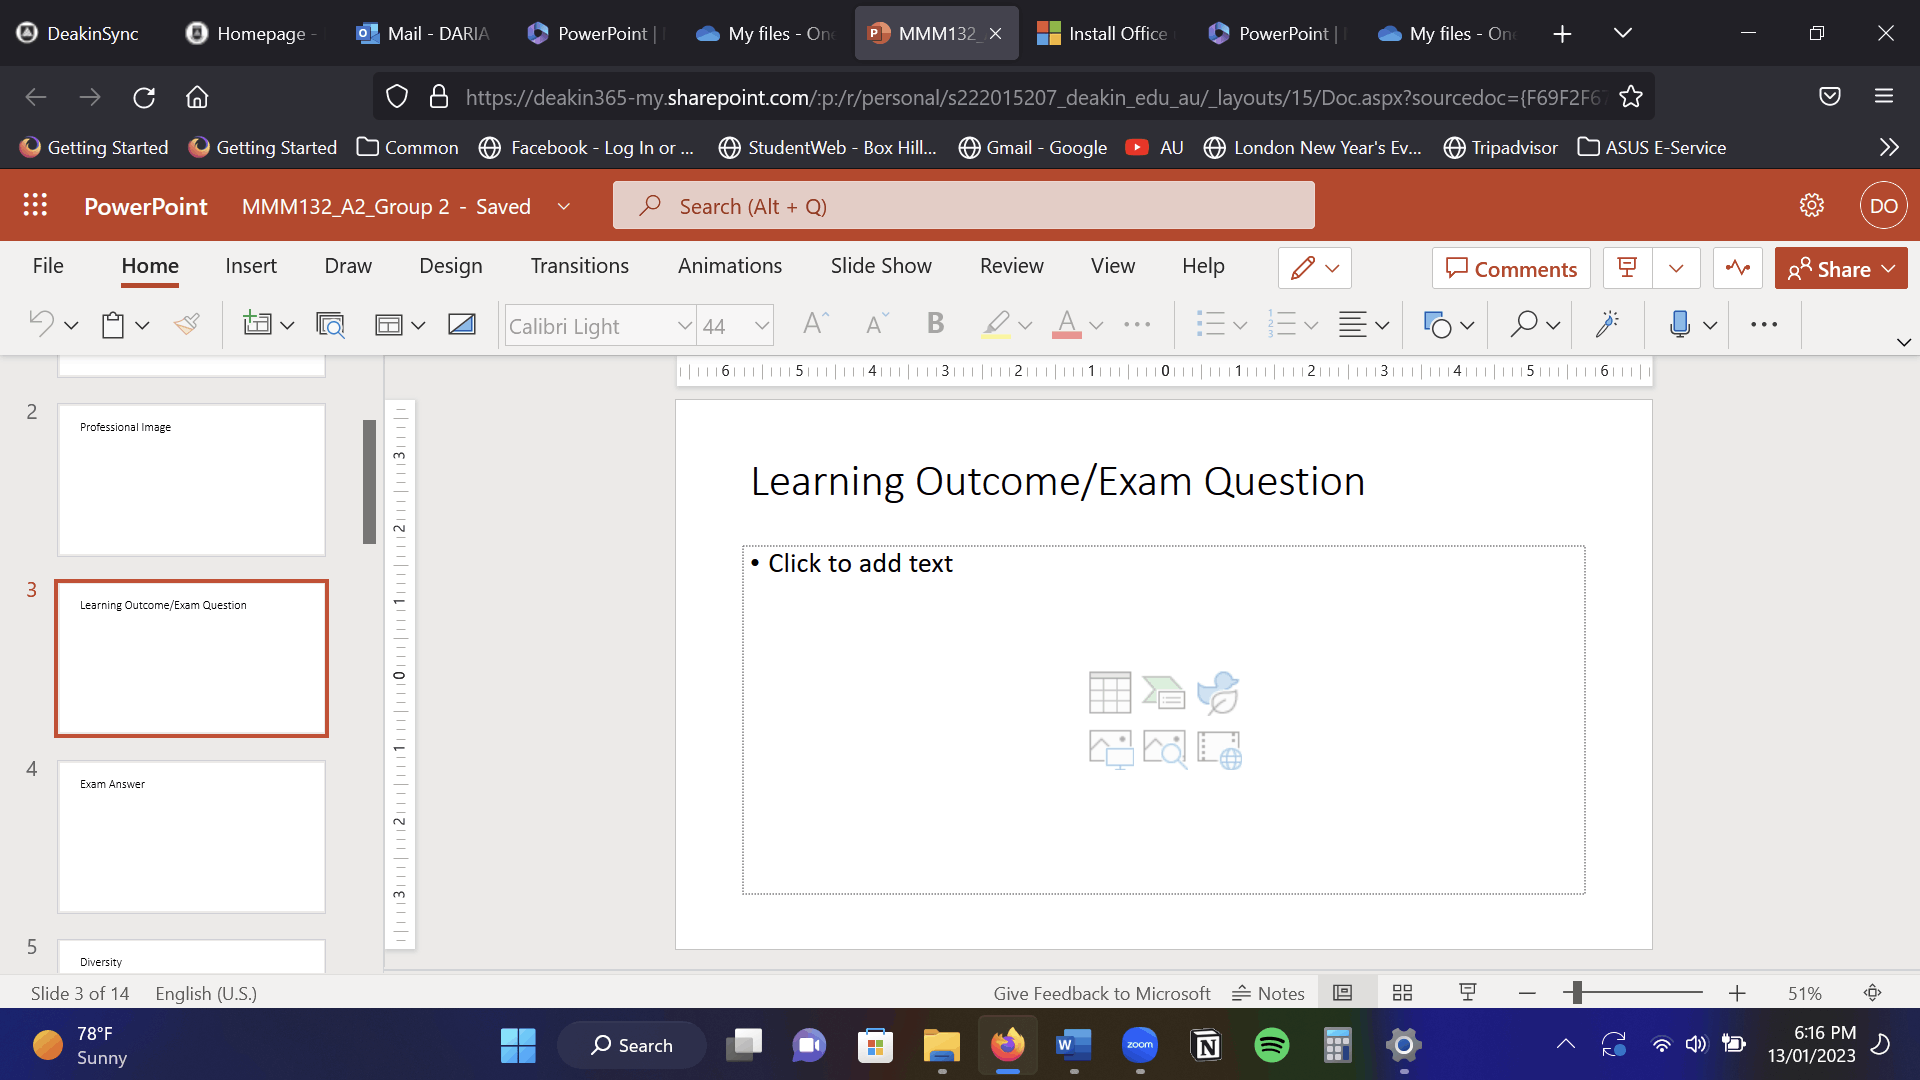Click the New Slide icon

tap(257, 324)
